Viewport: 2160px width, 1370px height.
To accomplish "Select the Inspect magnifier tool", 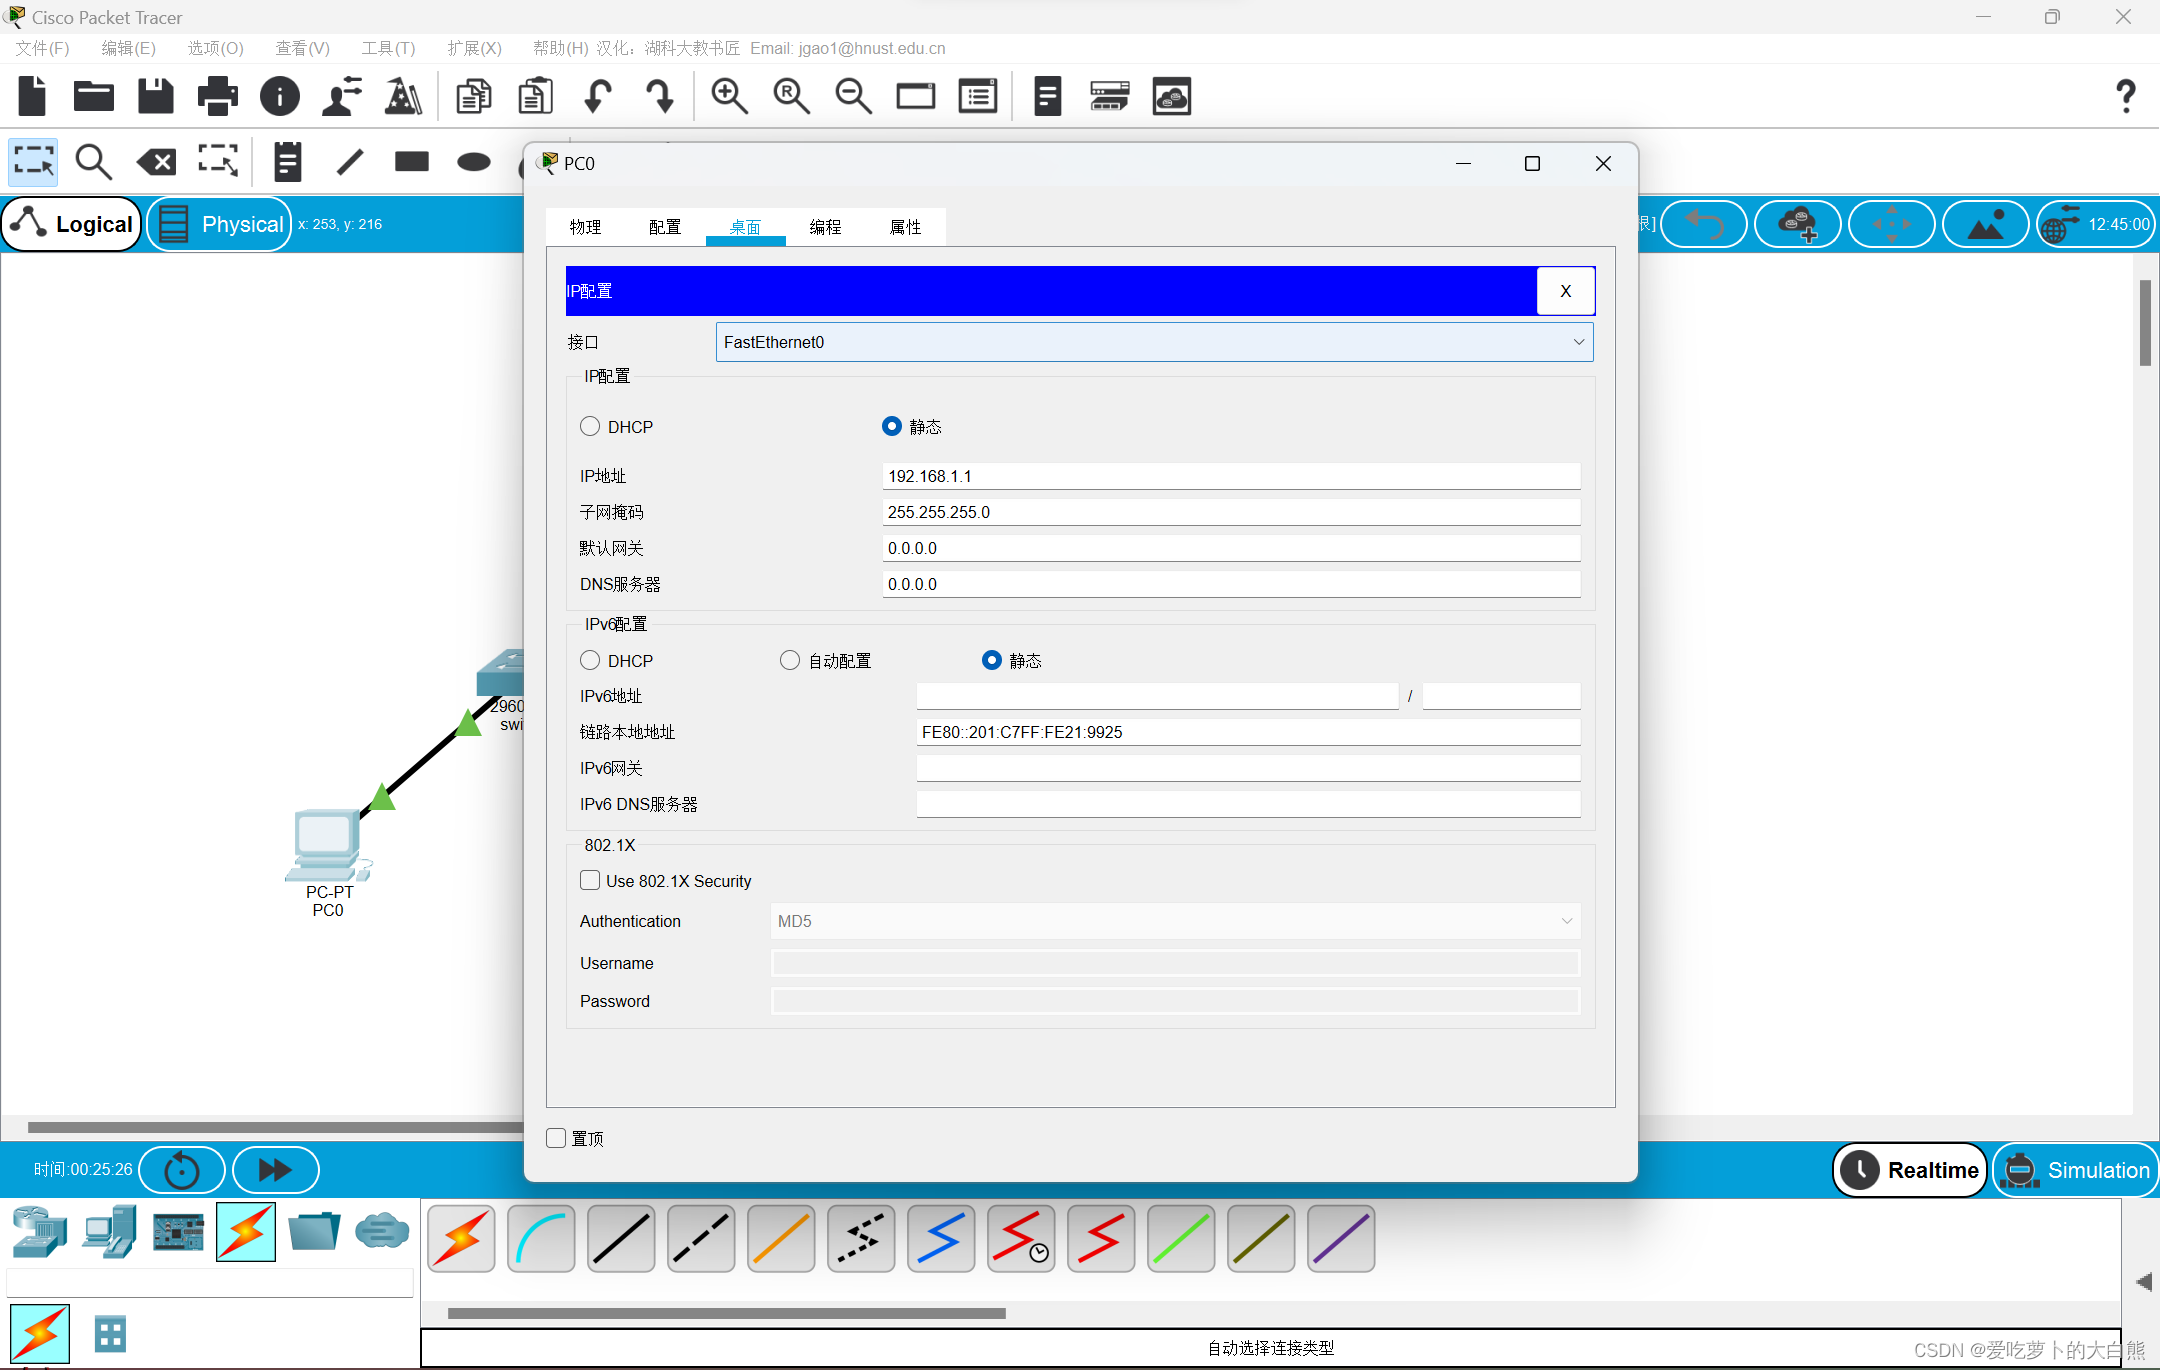I will (94, 162).
